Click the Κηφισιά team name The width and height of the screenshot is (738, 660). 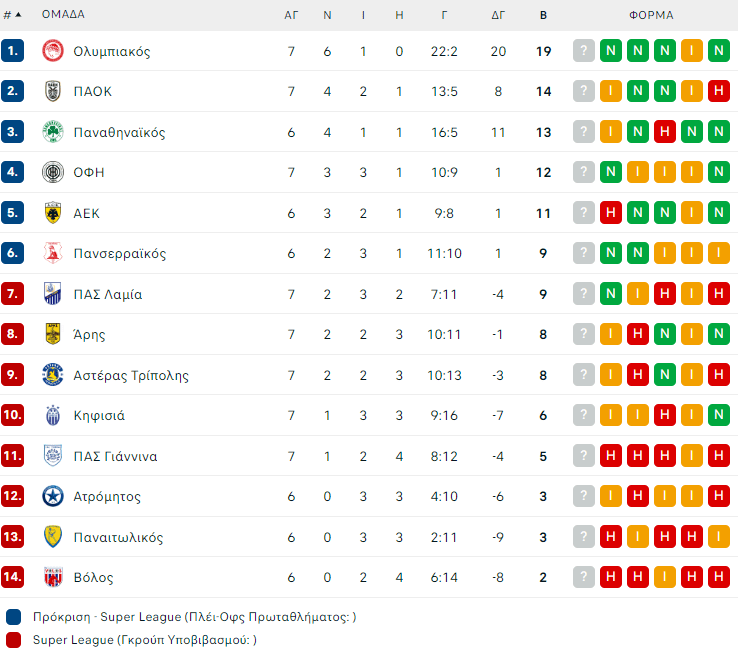point(99,415)
